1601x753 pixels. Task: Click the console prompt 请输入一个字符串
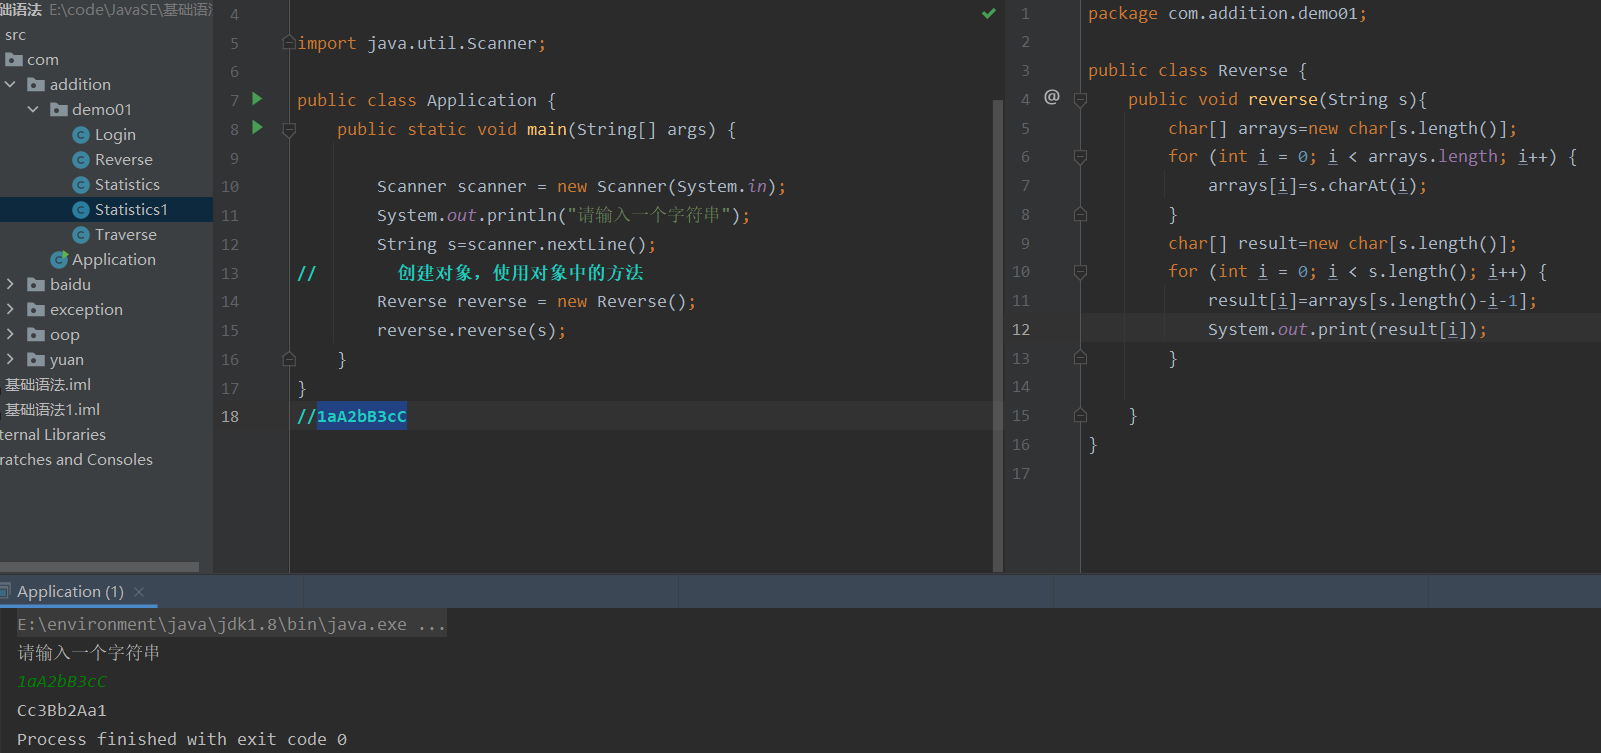point(89,653)
